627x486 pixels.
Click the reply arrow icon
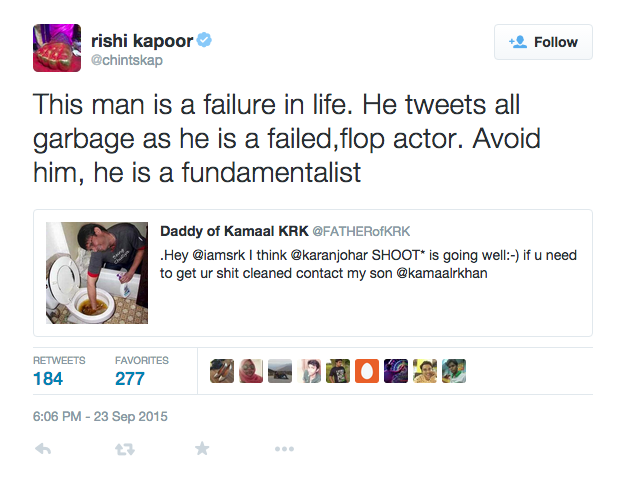43,449
